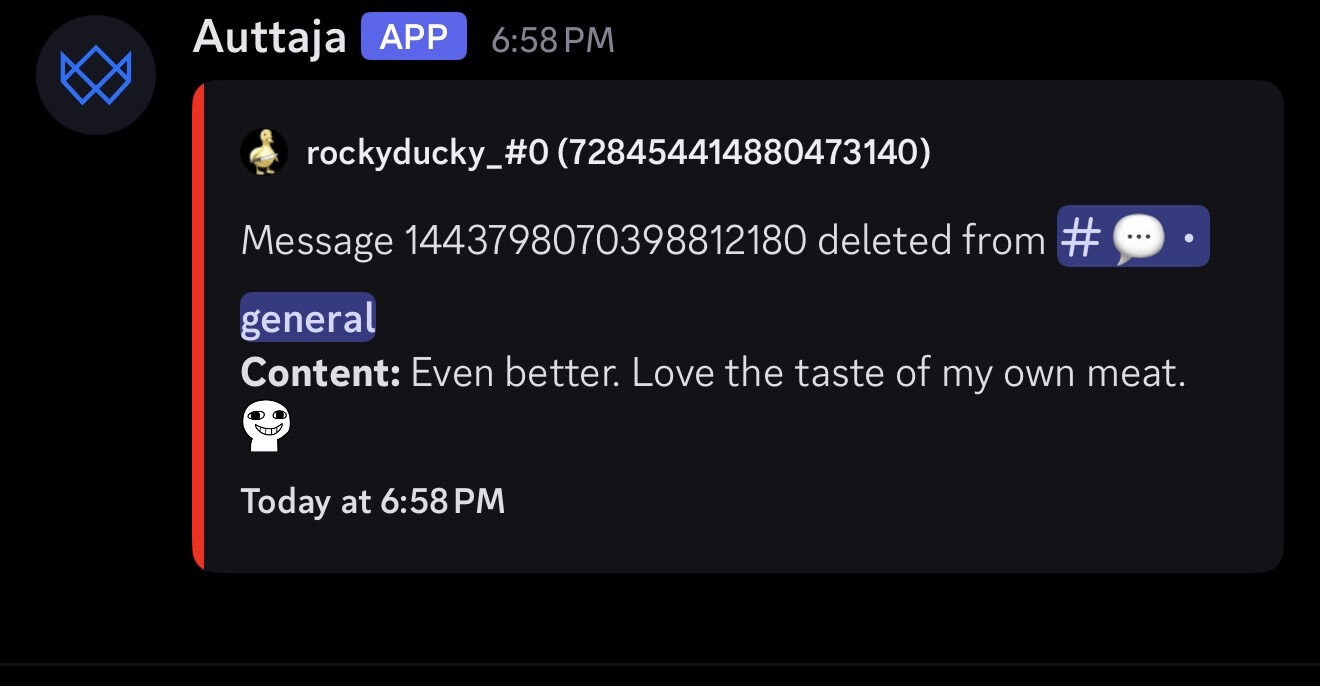Click the red embed color bar
1320x686 pixels.
198,326
